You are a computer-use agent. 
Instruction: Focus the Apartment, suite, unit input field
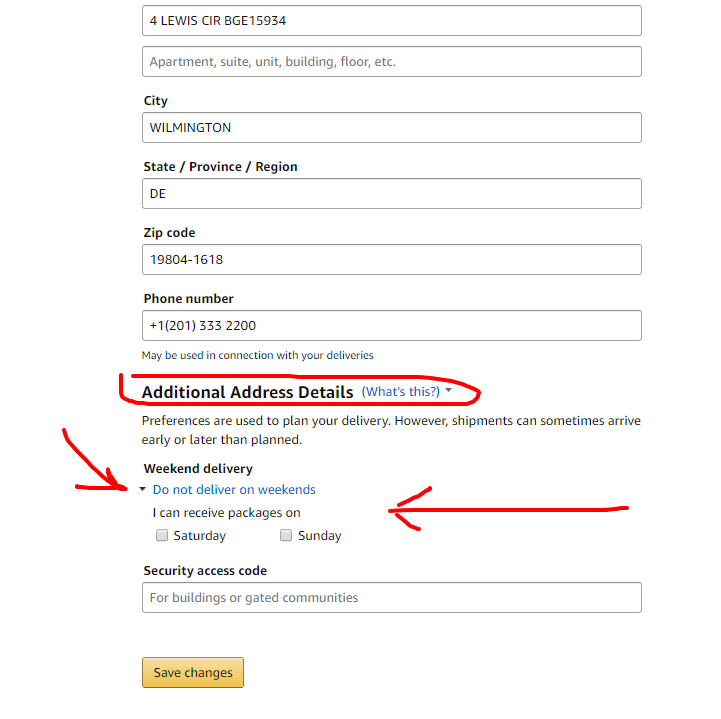[x=391, y=62]
